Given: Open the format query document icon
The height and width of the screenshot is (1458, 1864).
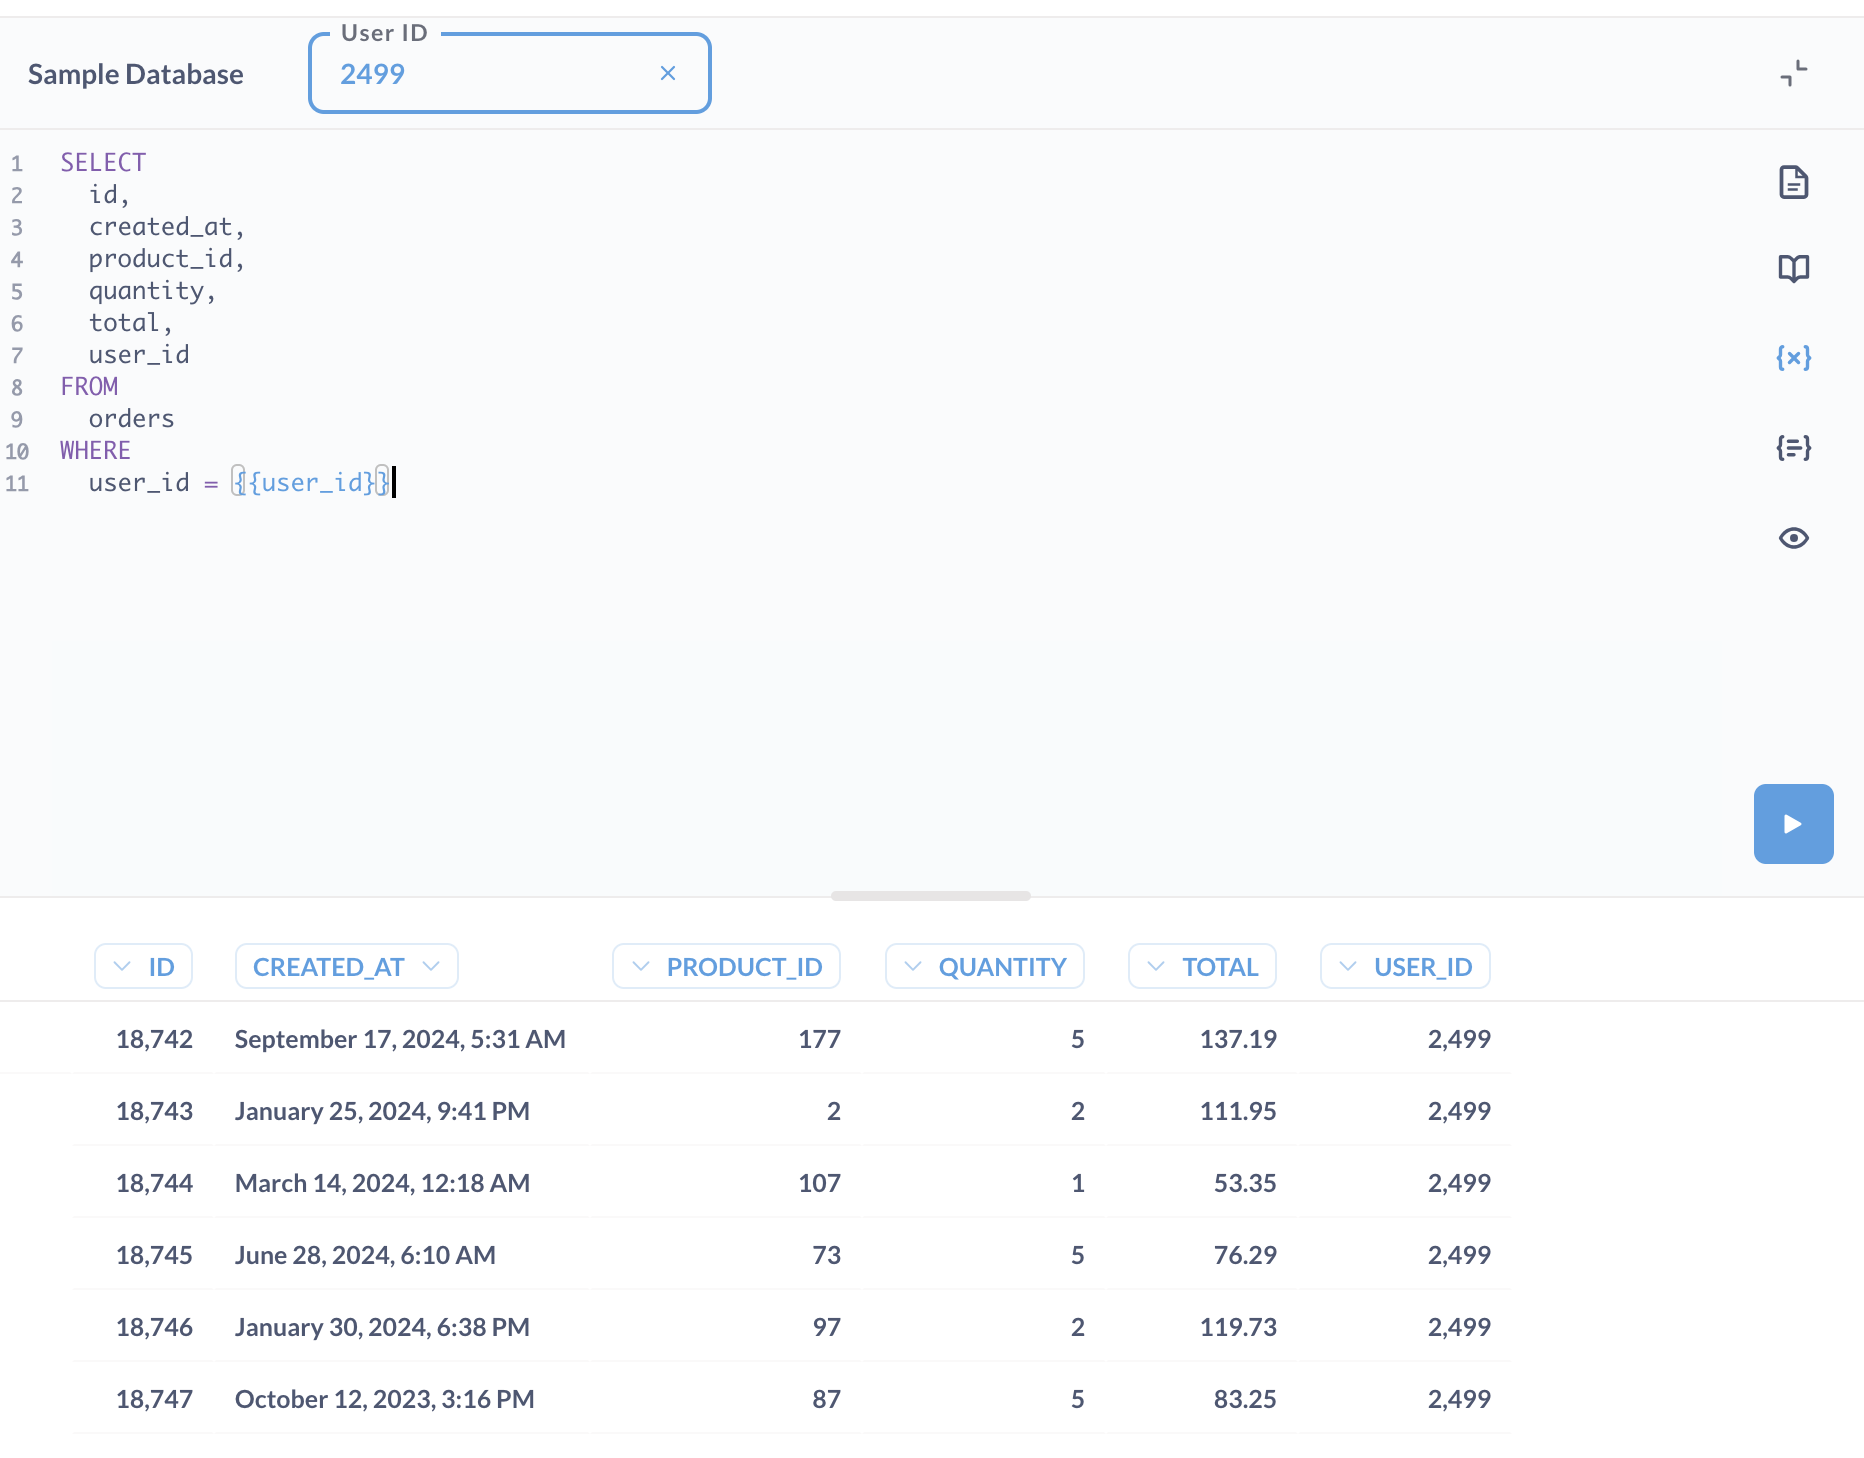Looking at the screenshot, I should coord(1793,183).
